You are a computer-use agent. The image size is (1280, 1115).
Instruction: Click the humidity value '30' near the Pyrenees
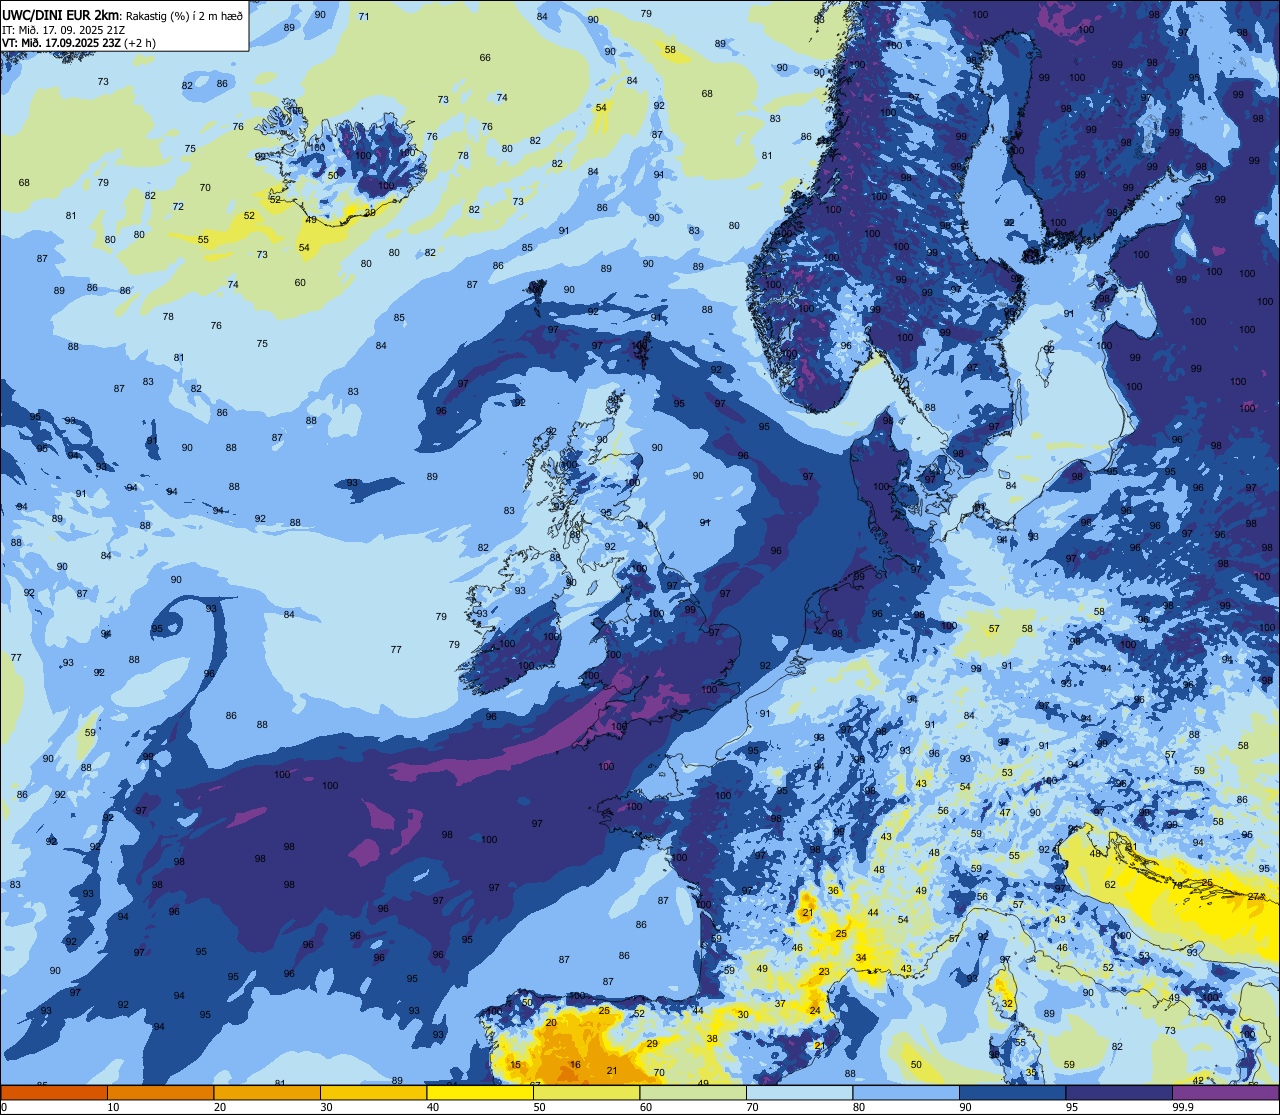click(743, 1014)
